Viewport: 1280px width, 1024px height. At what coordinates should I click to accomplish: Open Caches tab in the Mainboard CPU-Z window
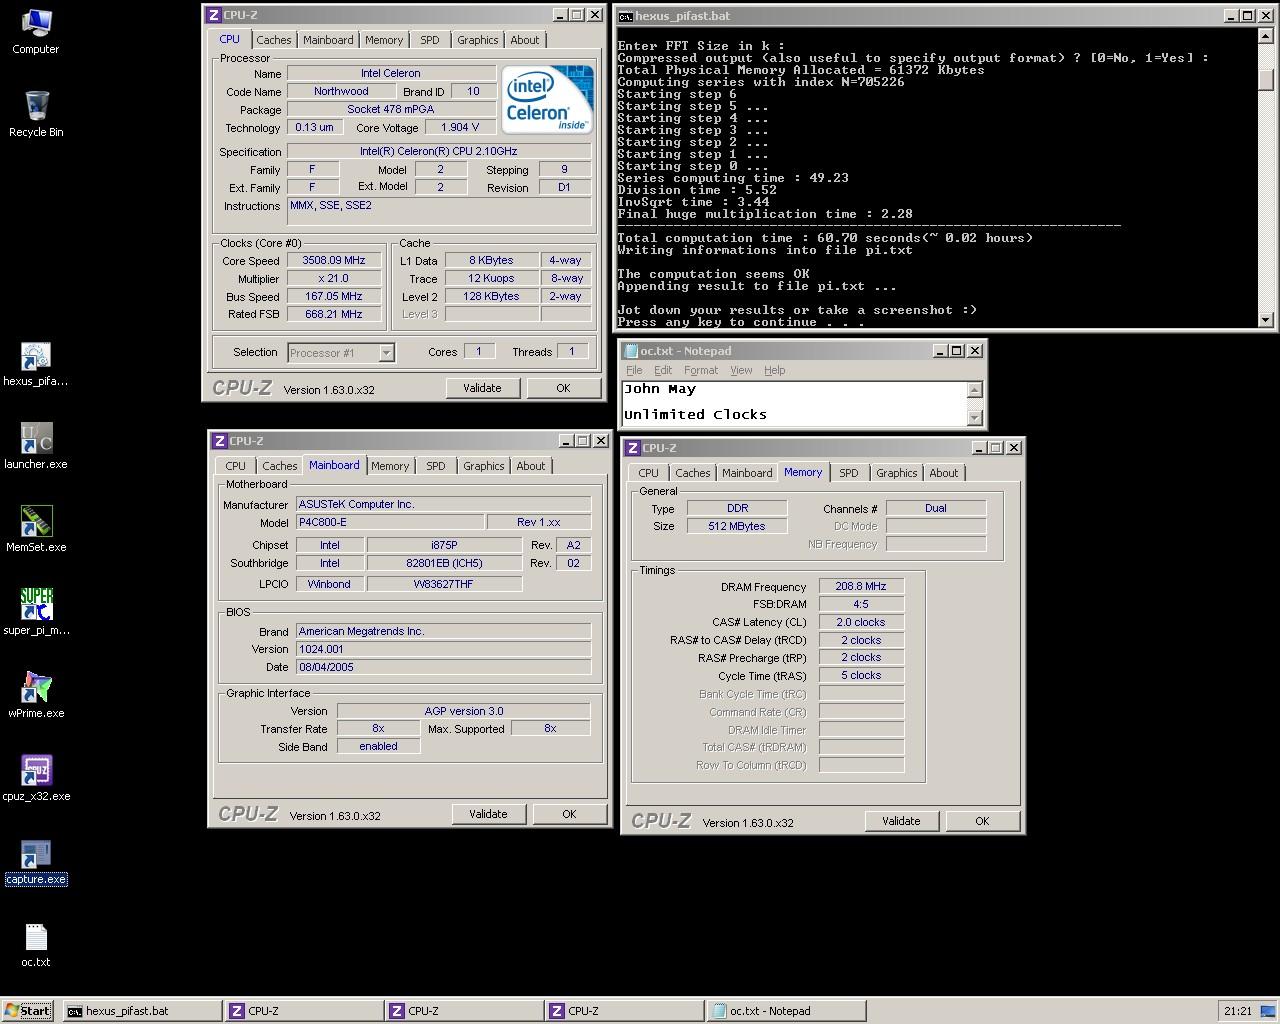(279, 466)
